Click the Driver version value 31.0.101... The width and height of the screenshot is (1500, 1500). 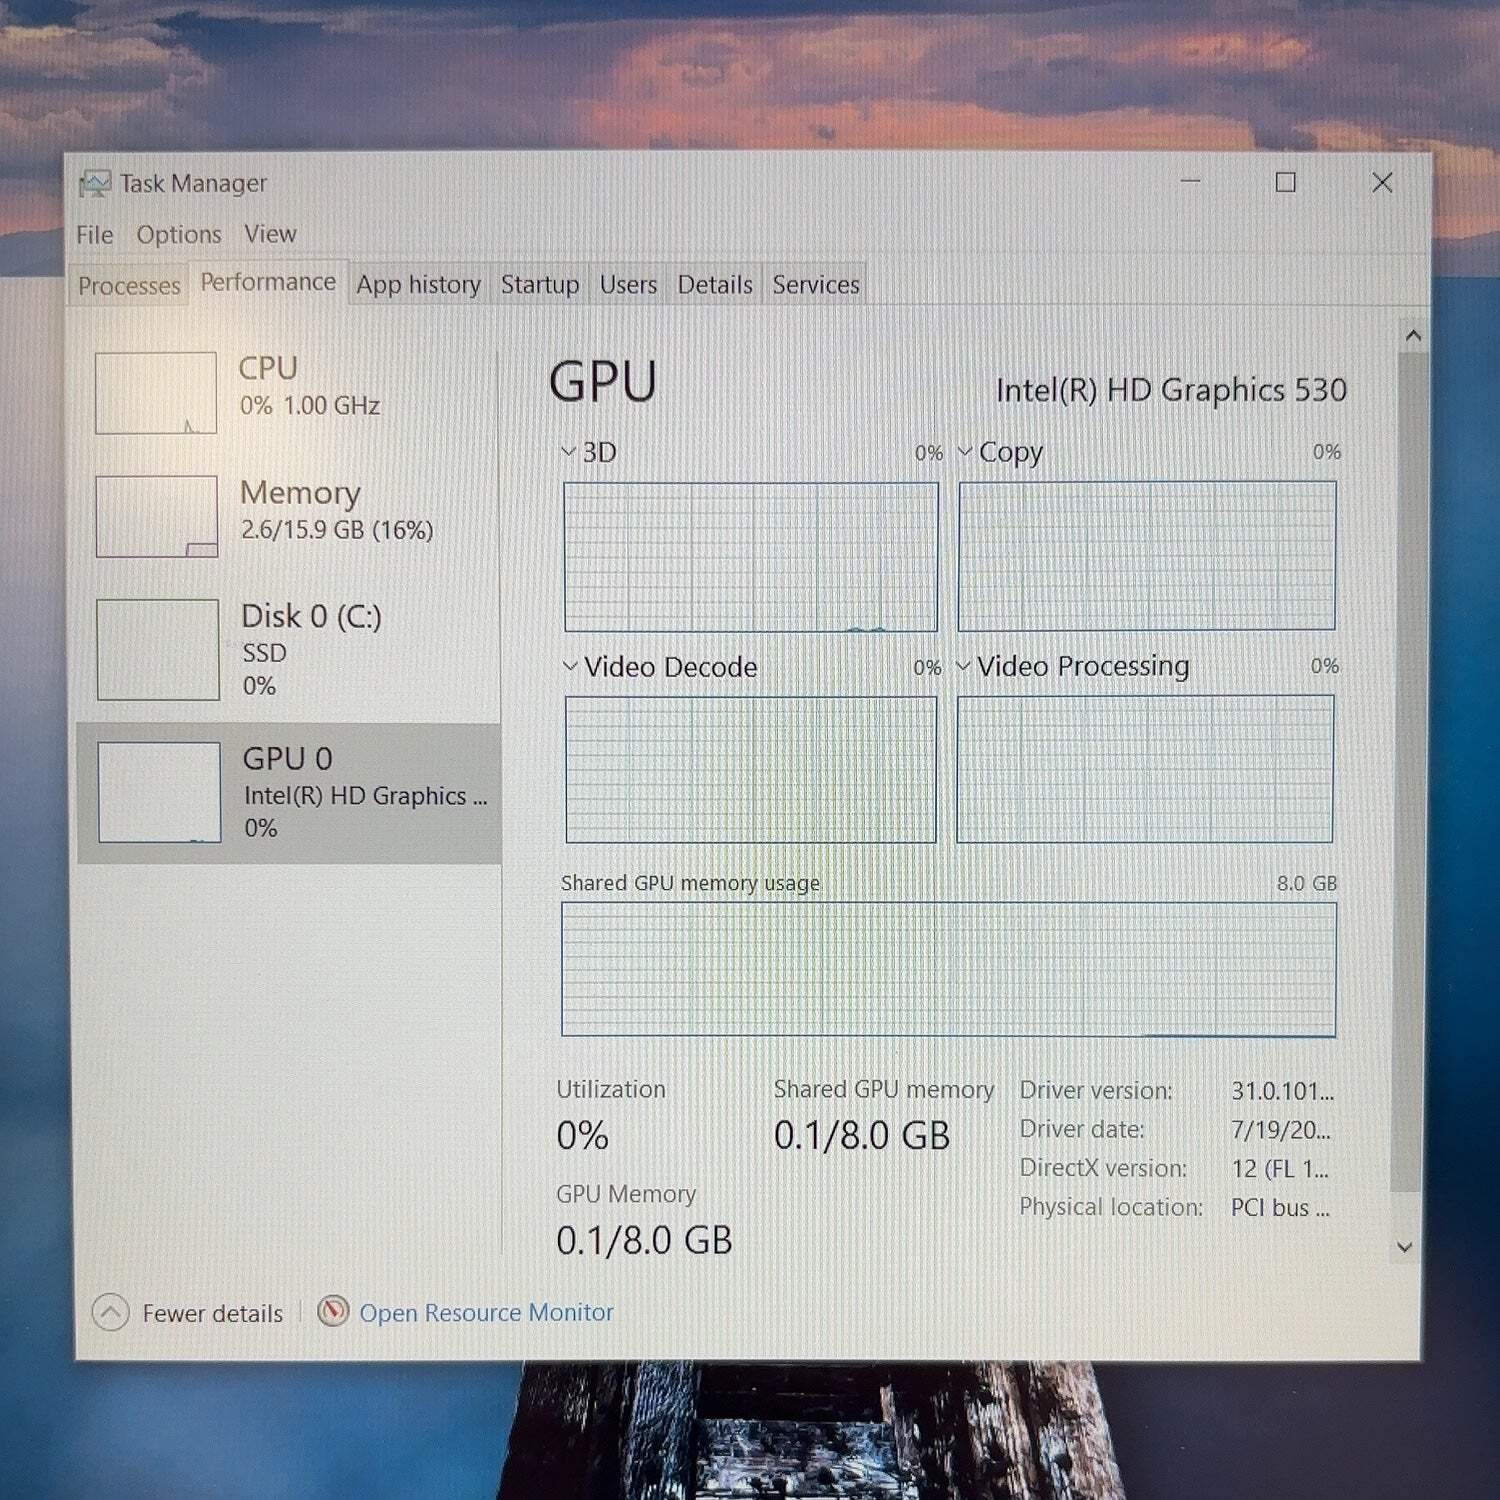[x=1282, y=1091]
